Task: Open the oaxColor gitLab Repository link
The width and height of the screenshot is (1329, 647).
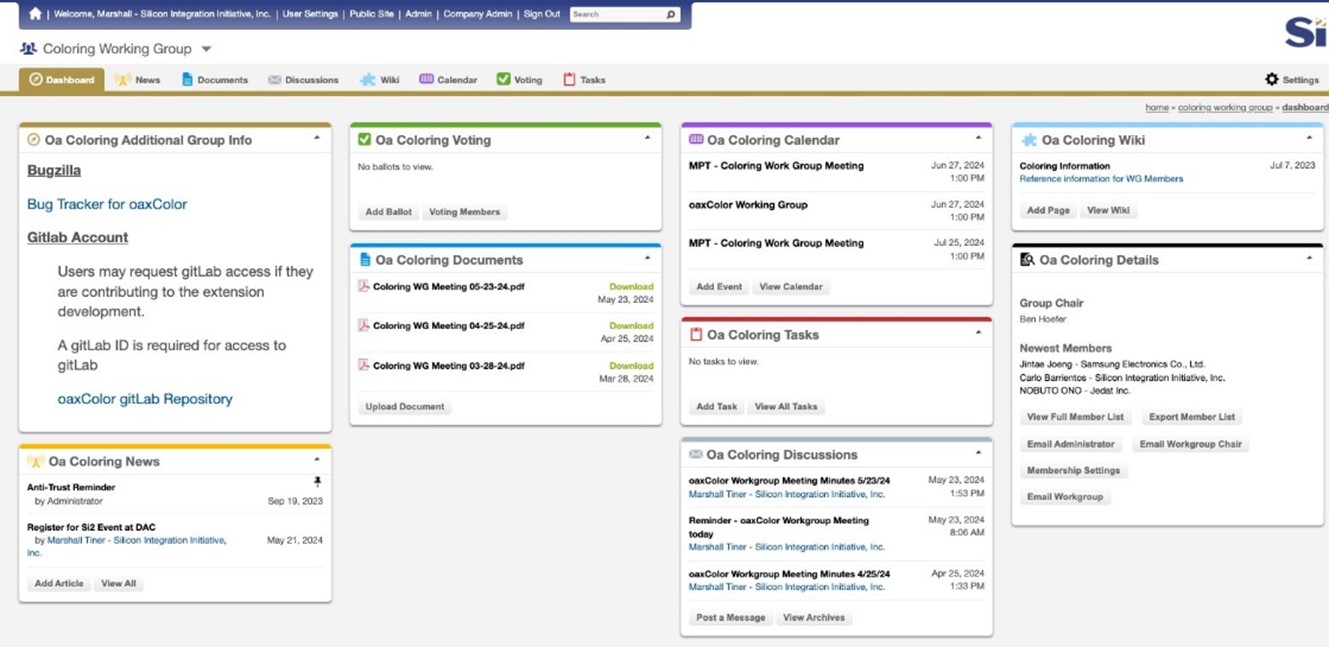Action: [x=145, y=399]
